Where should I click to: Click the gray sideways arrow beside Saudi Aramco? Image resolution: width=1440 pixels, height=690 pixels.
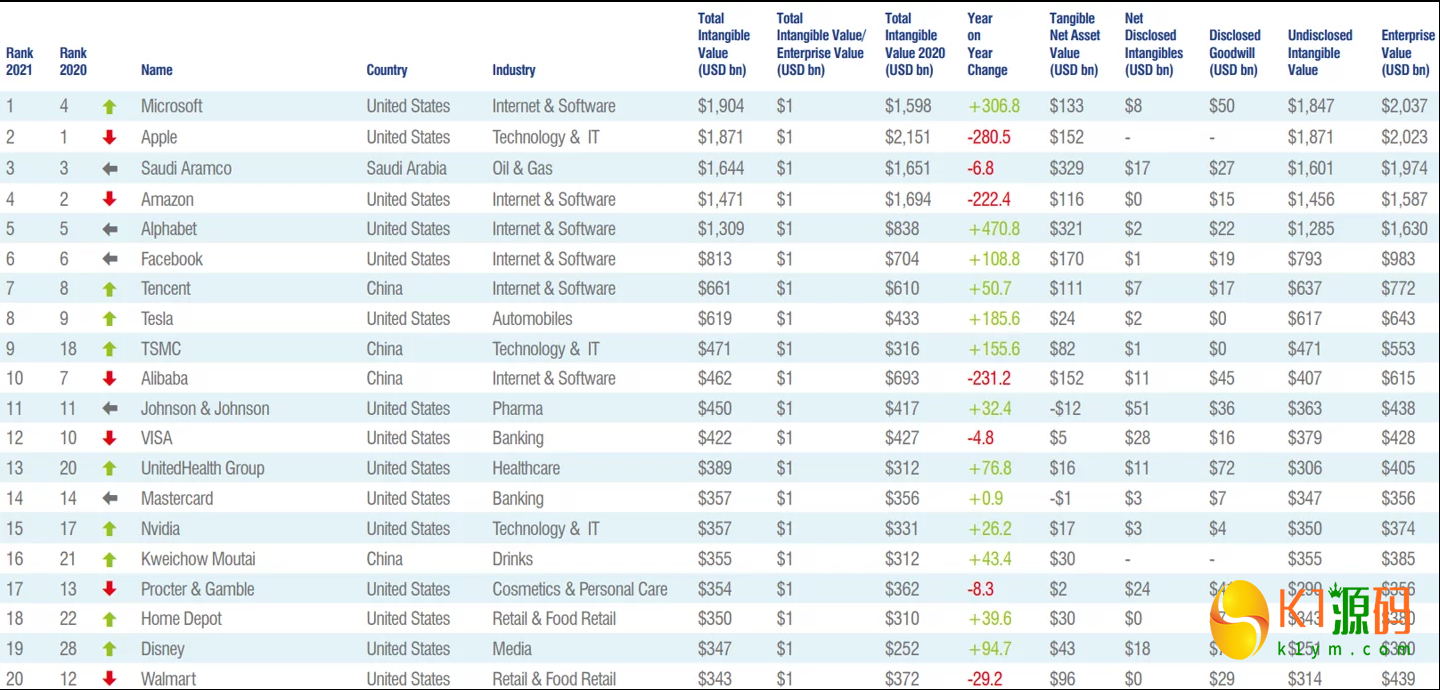click(110, 169)
